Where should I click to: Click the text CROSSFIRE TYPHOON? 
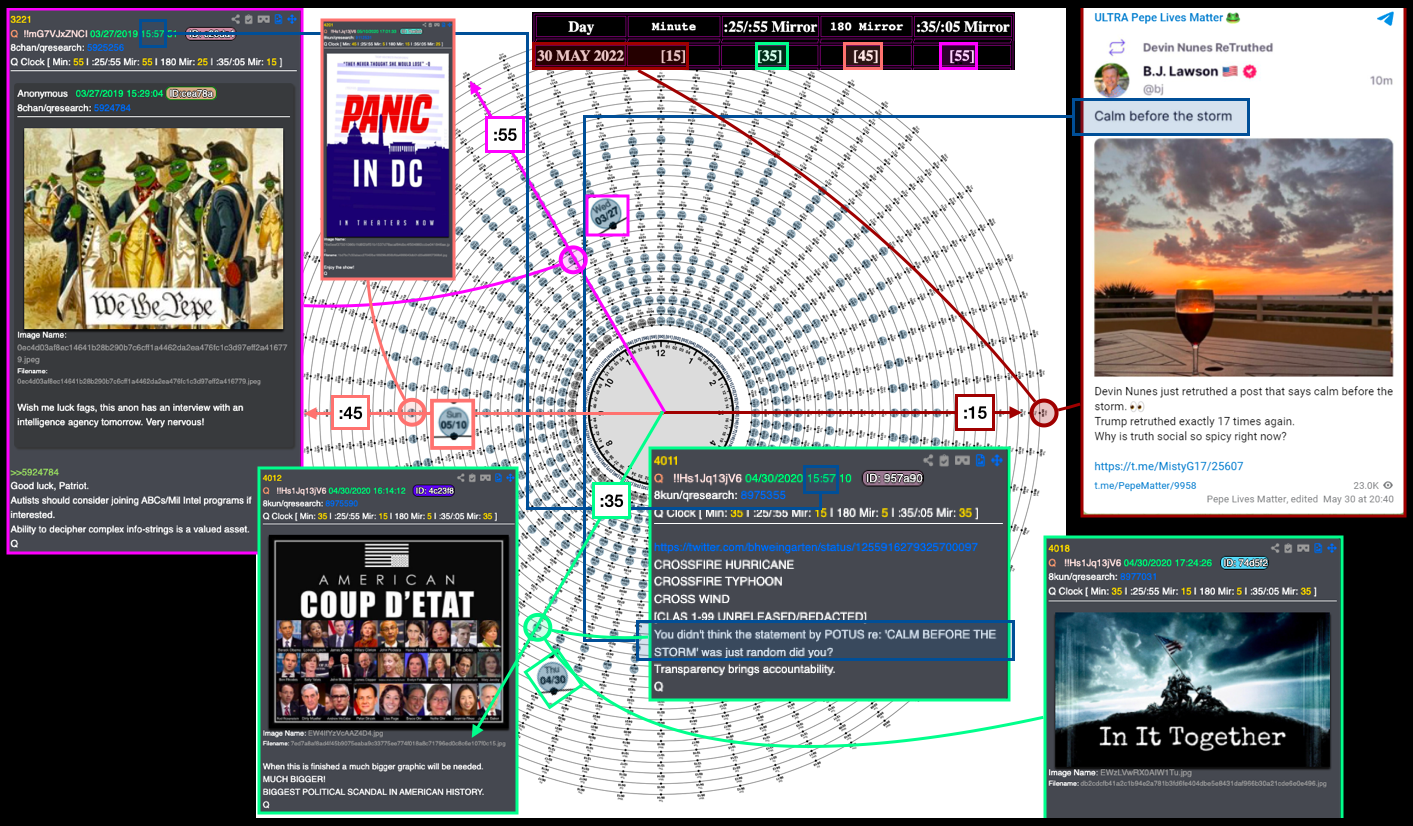718,581
